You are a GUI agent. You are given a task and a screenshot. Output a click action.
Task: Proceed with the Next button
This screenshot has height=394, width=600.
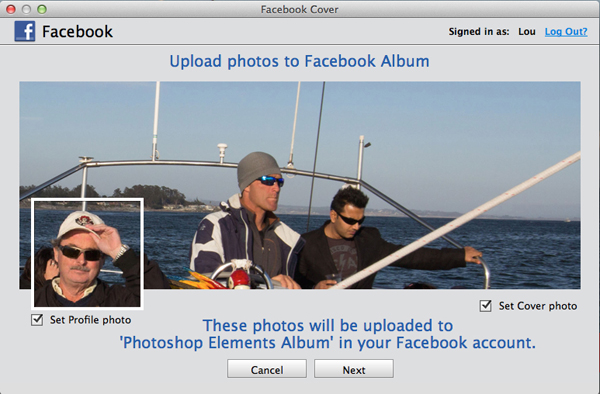(x=354, y=369)
